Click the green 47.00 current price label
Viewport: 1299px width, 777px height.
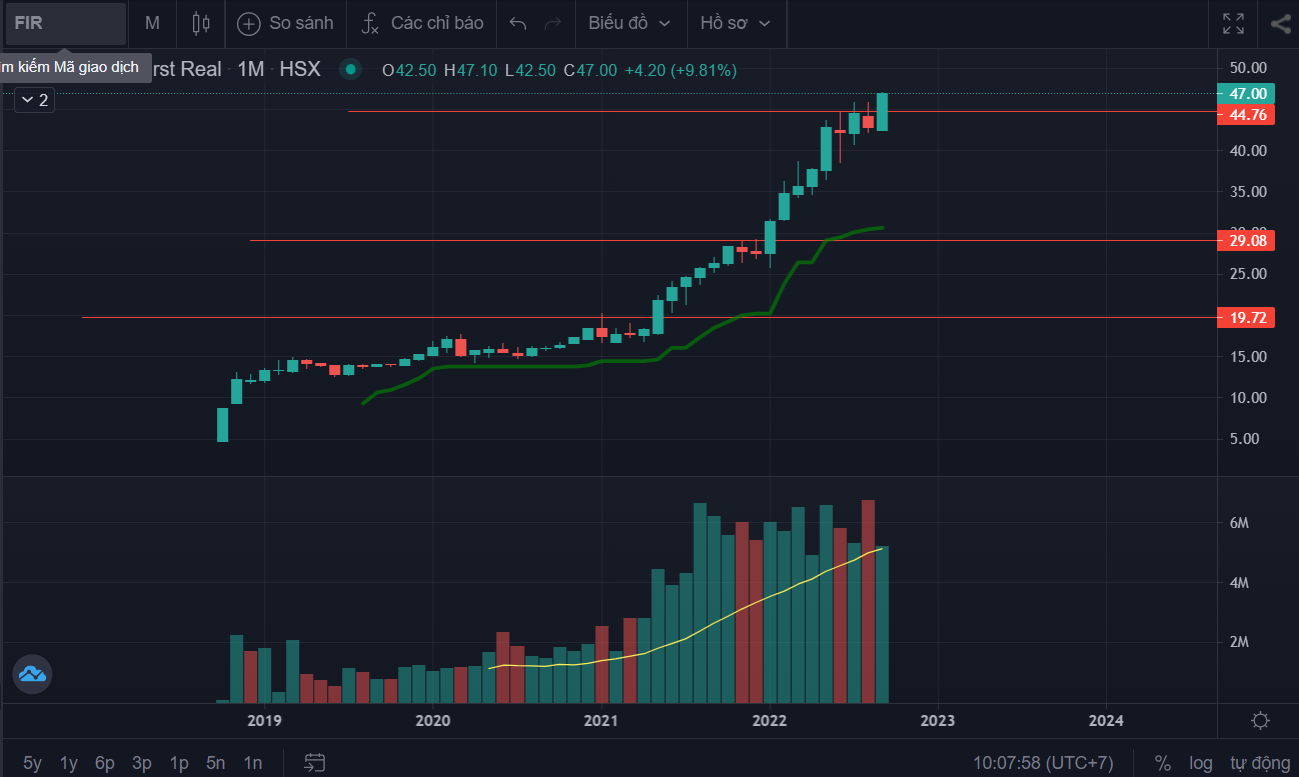point(1246,93)
